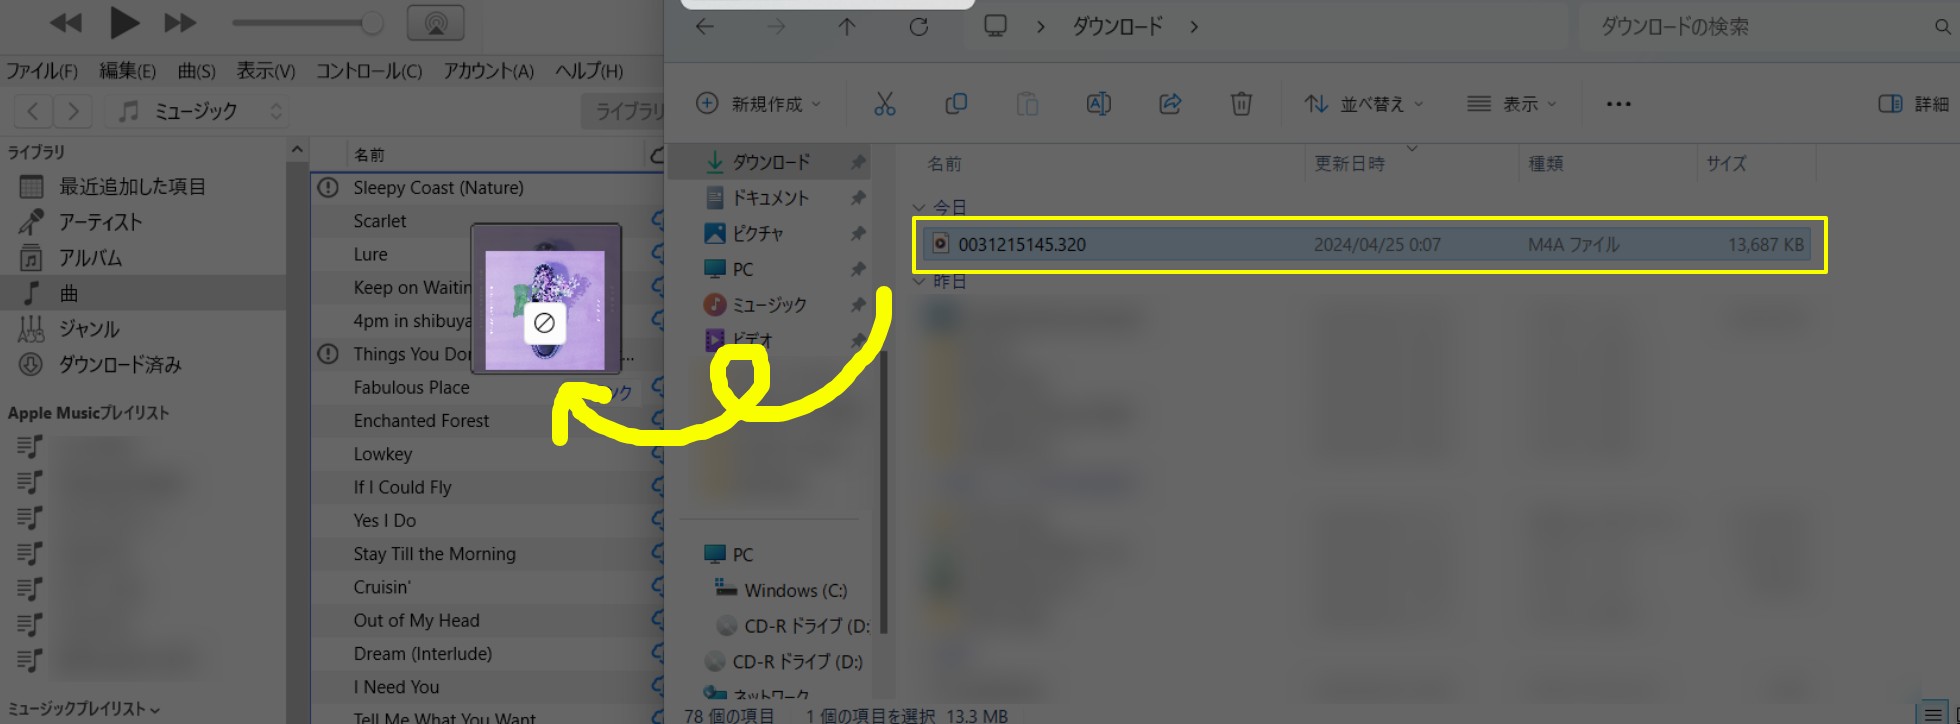Viewport: 1960px width, 724px height.
Task: Select ミュージック in Explorer quick access
Action: (769, 304)
